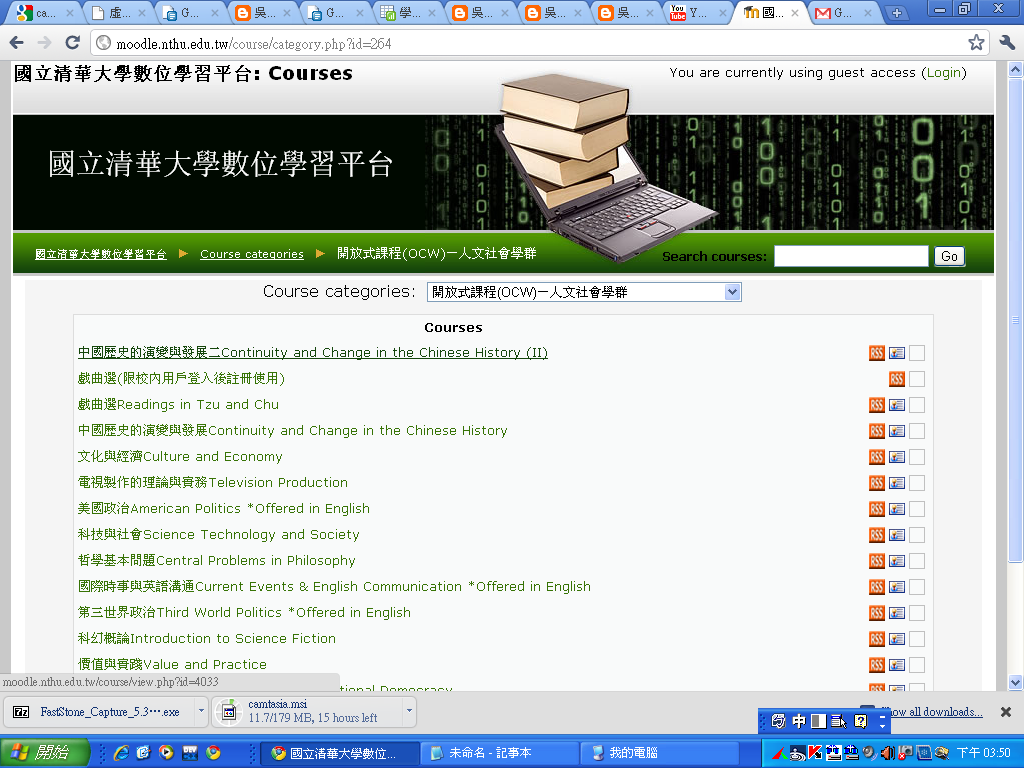Open Current Events & English Communication course
Screen dimensions: 1024x768
click(334, 586)
